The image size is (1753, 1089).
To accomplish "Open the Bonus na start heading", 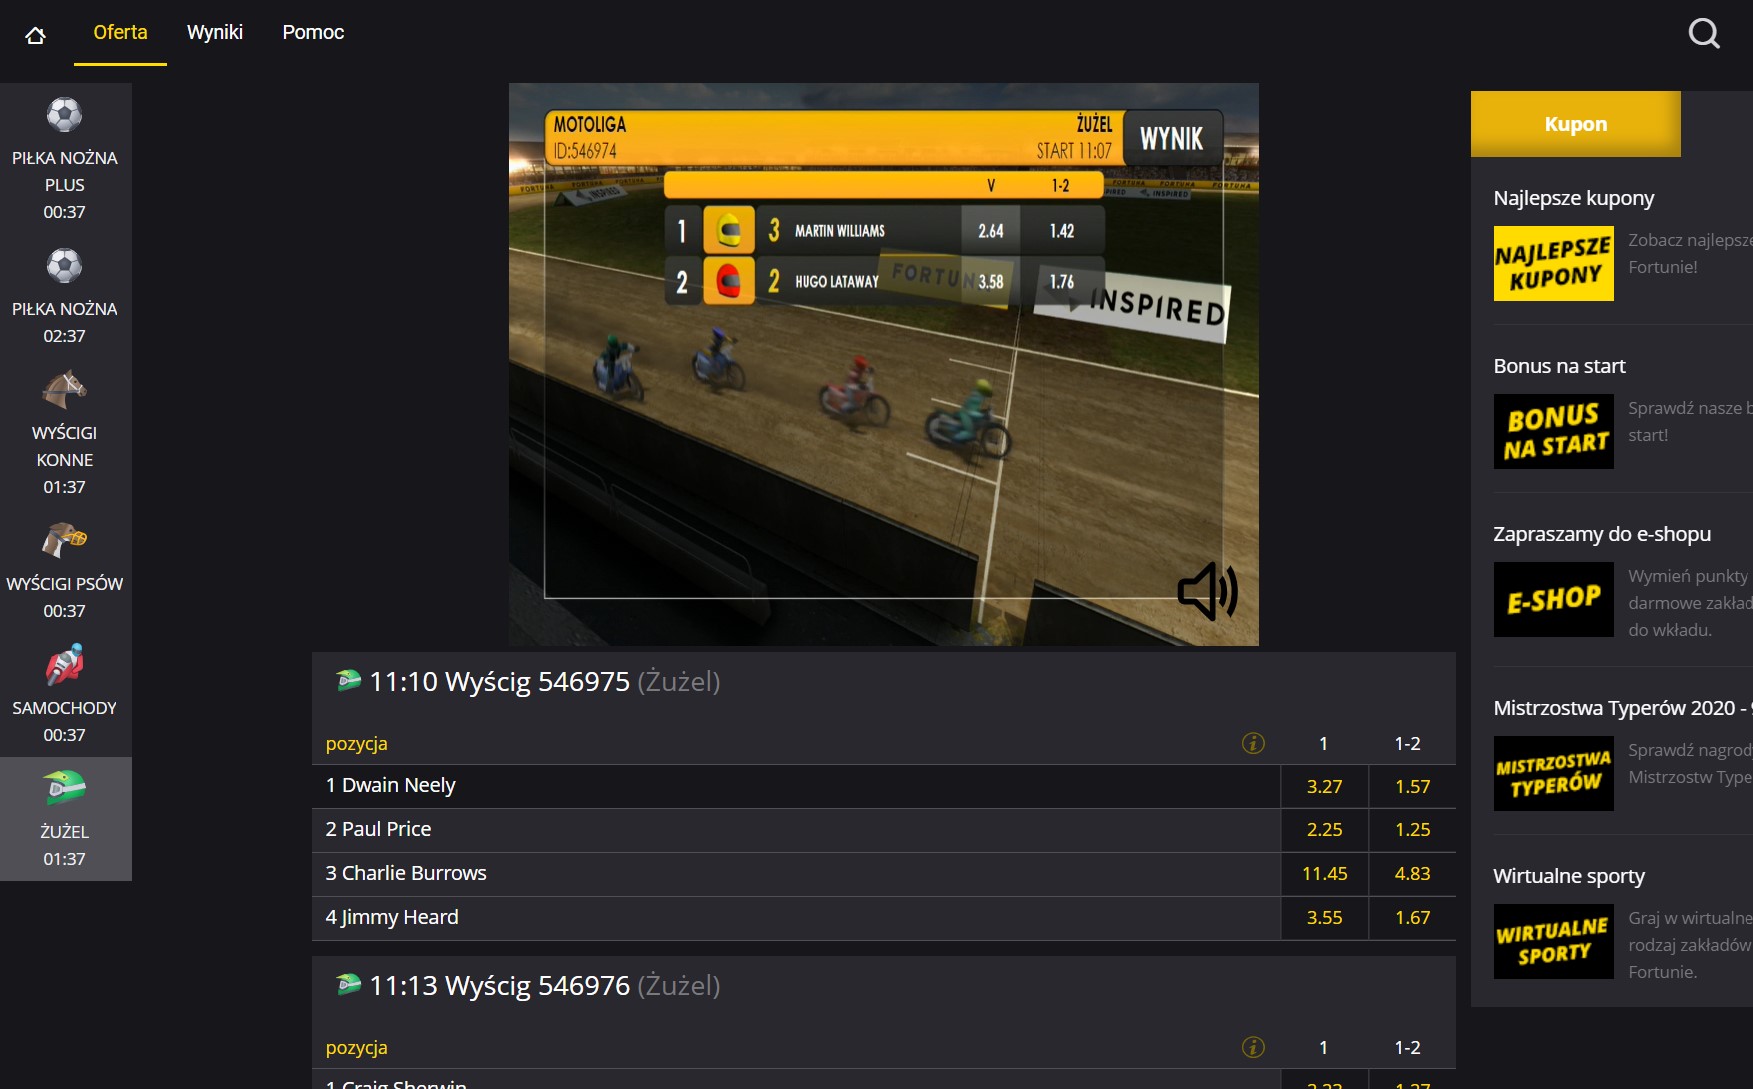I will (x=1559, y=366).
